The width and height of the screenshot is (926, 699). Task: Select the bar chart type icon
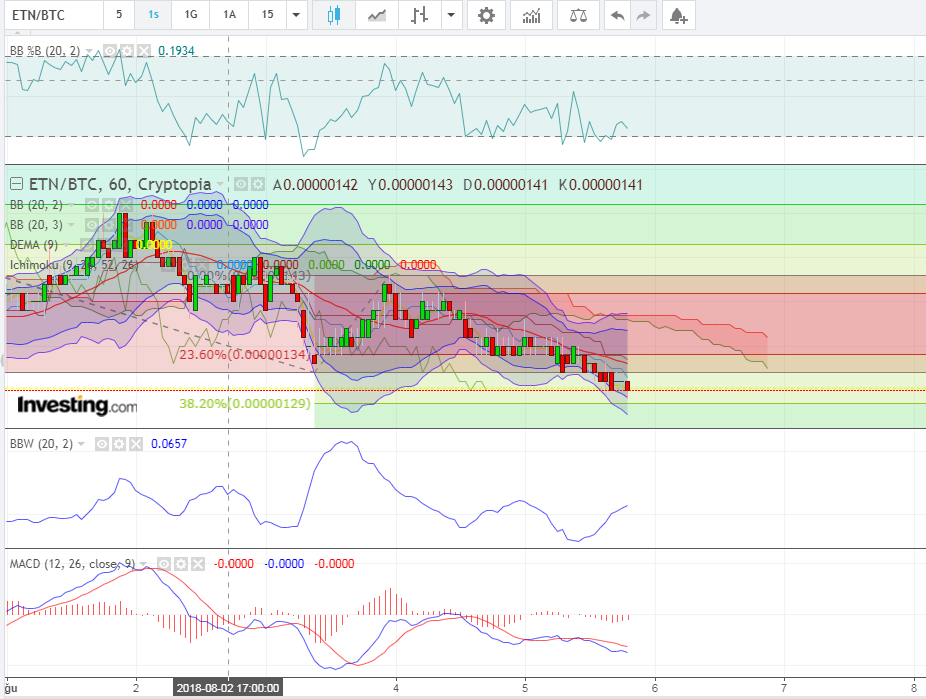point(419,15)
